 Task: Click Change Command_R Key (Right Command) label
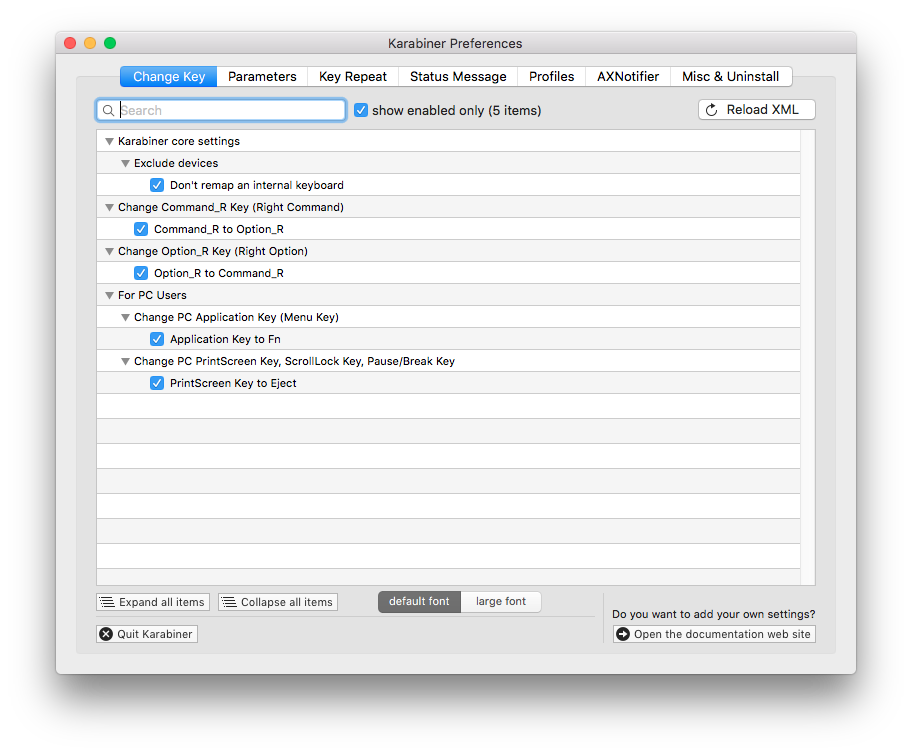231,207
